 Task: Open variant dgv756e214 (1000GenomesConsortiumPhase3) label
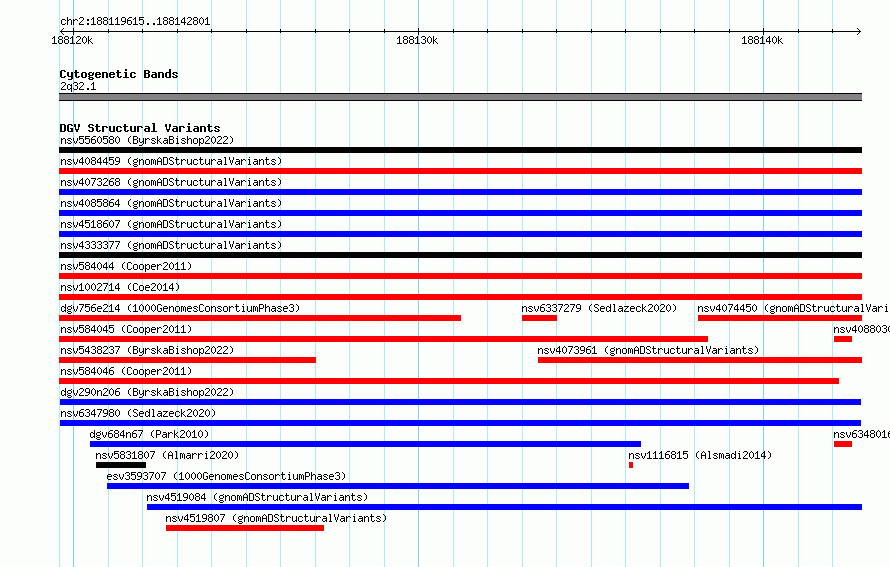click(x=180, y=308)
